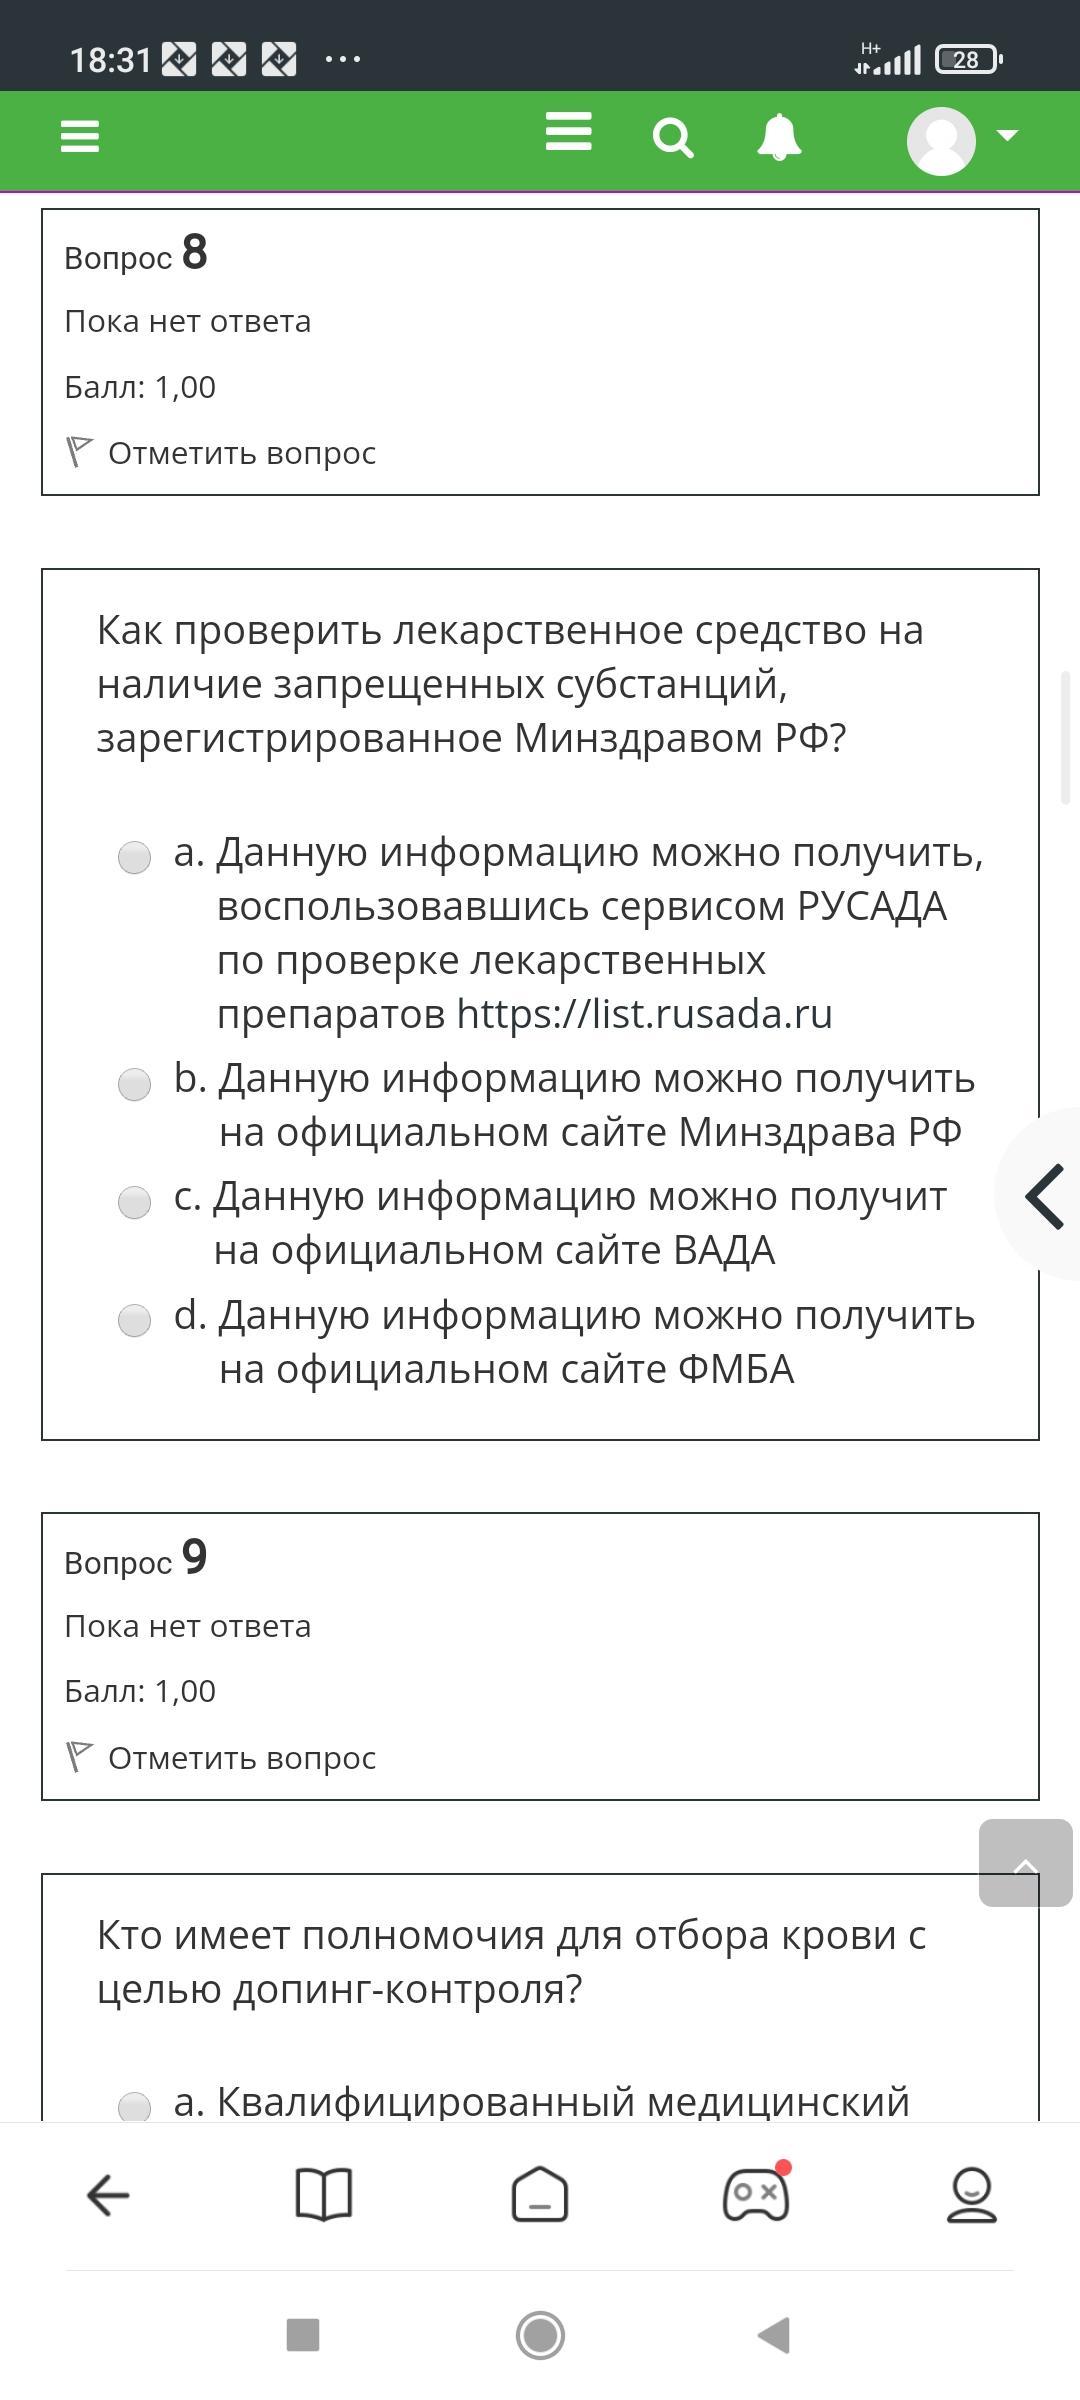
Task: Open the center hamburger menu in header
Action: click(568, 132)
